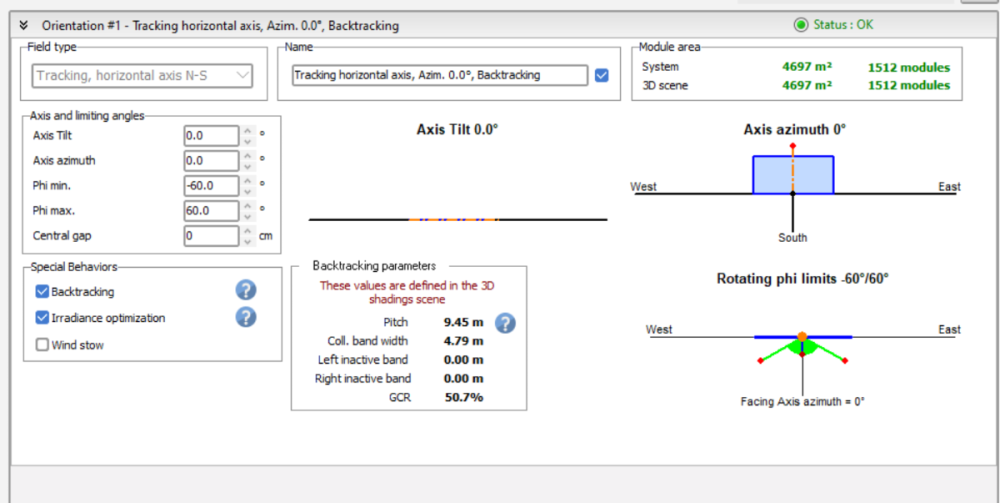Viewport: 1000px width, 503px height.
Task: Open the Field type dropdown
Action: (x=143, y=76)
